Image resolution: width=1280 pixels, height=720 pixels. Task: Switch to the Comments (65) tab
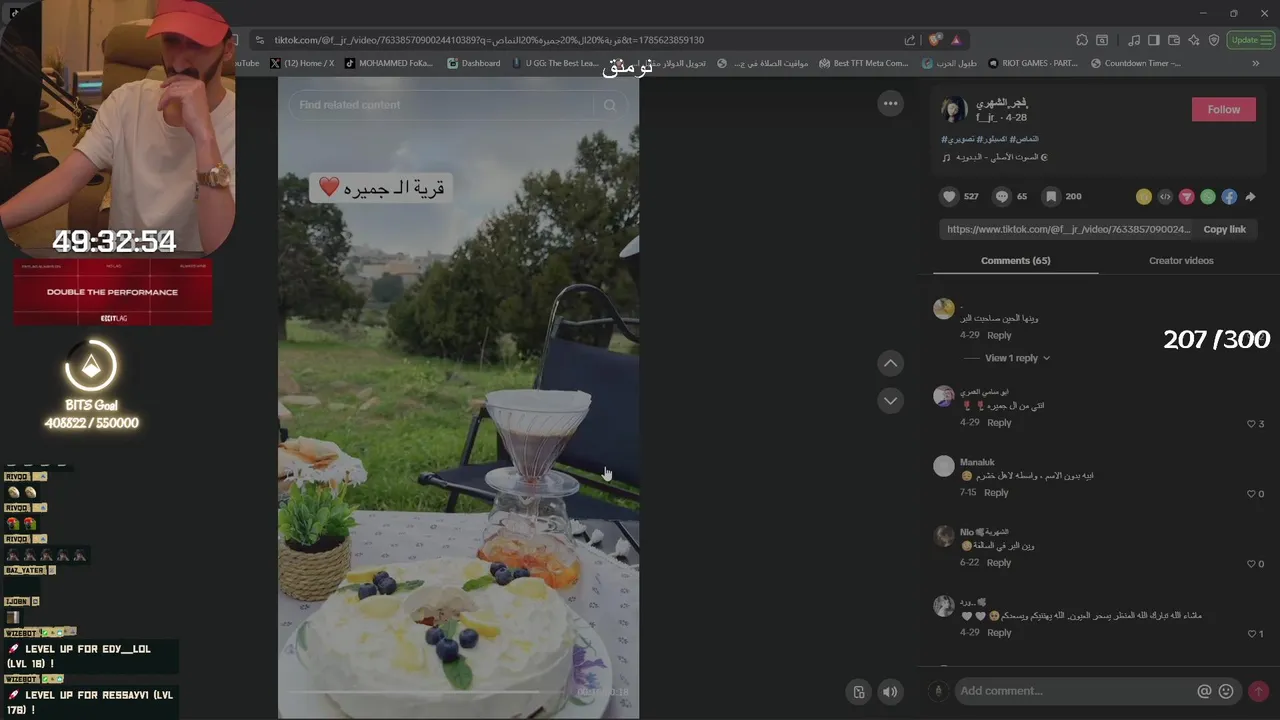1015,261
